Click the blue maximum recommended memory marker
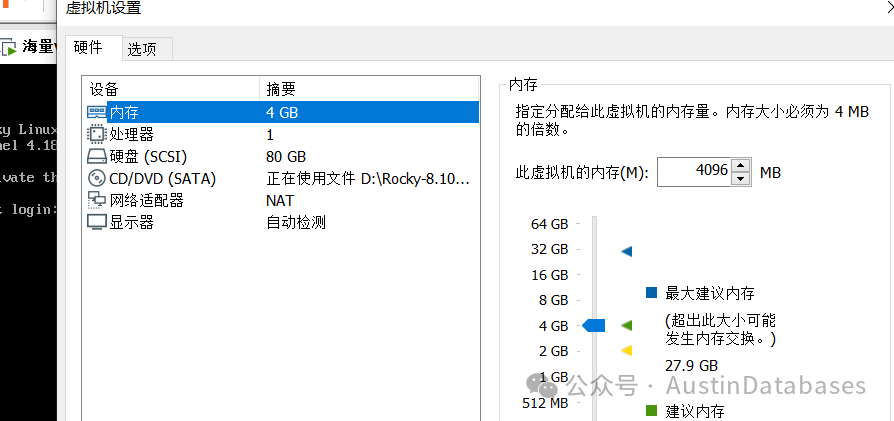The height and width of the screenshot is (421, 894). coord(627,251)
